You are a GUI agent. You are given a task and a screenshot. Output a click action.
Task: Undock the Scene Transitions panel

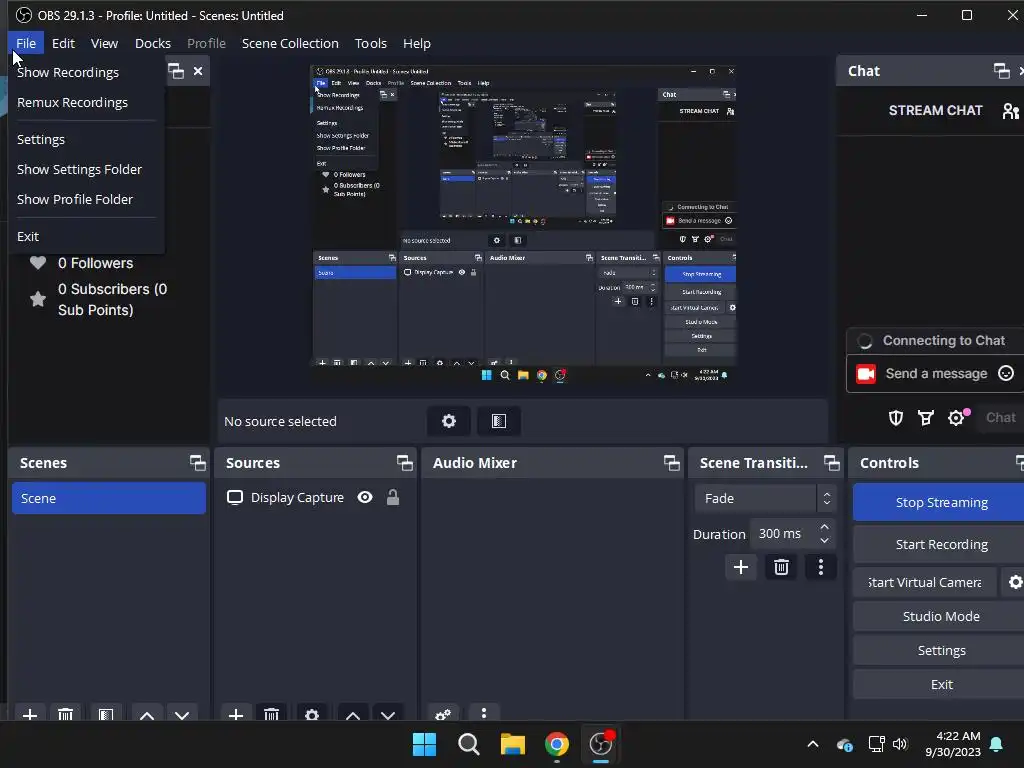[831, 463]
